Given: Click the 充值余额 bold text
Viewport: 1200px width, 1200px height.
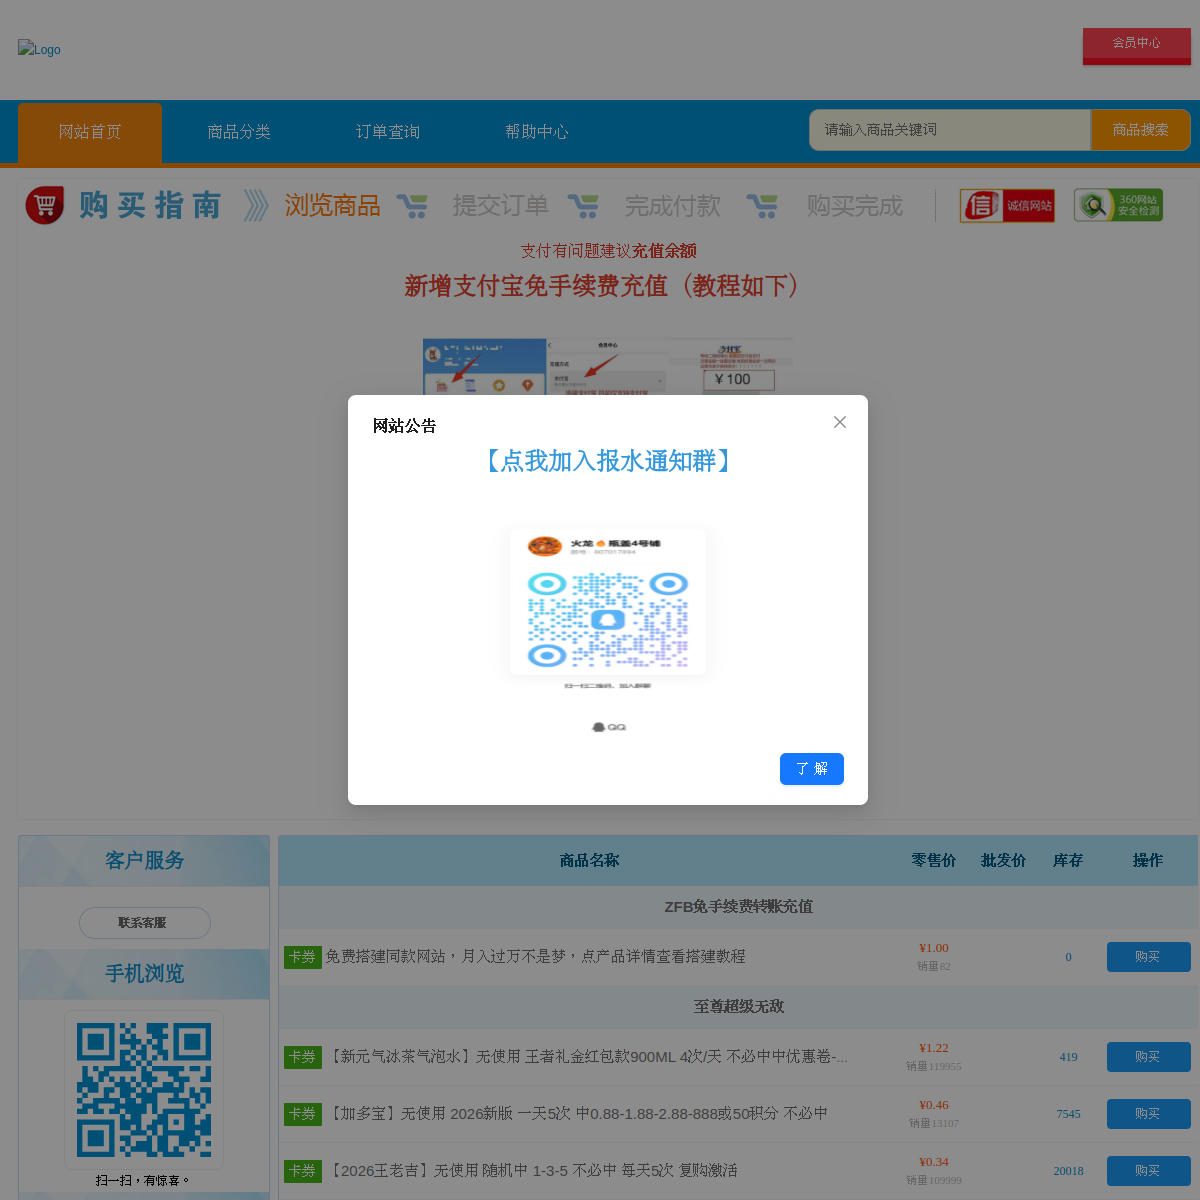Looking at the screenshot, I should [x=664, y=251].
